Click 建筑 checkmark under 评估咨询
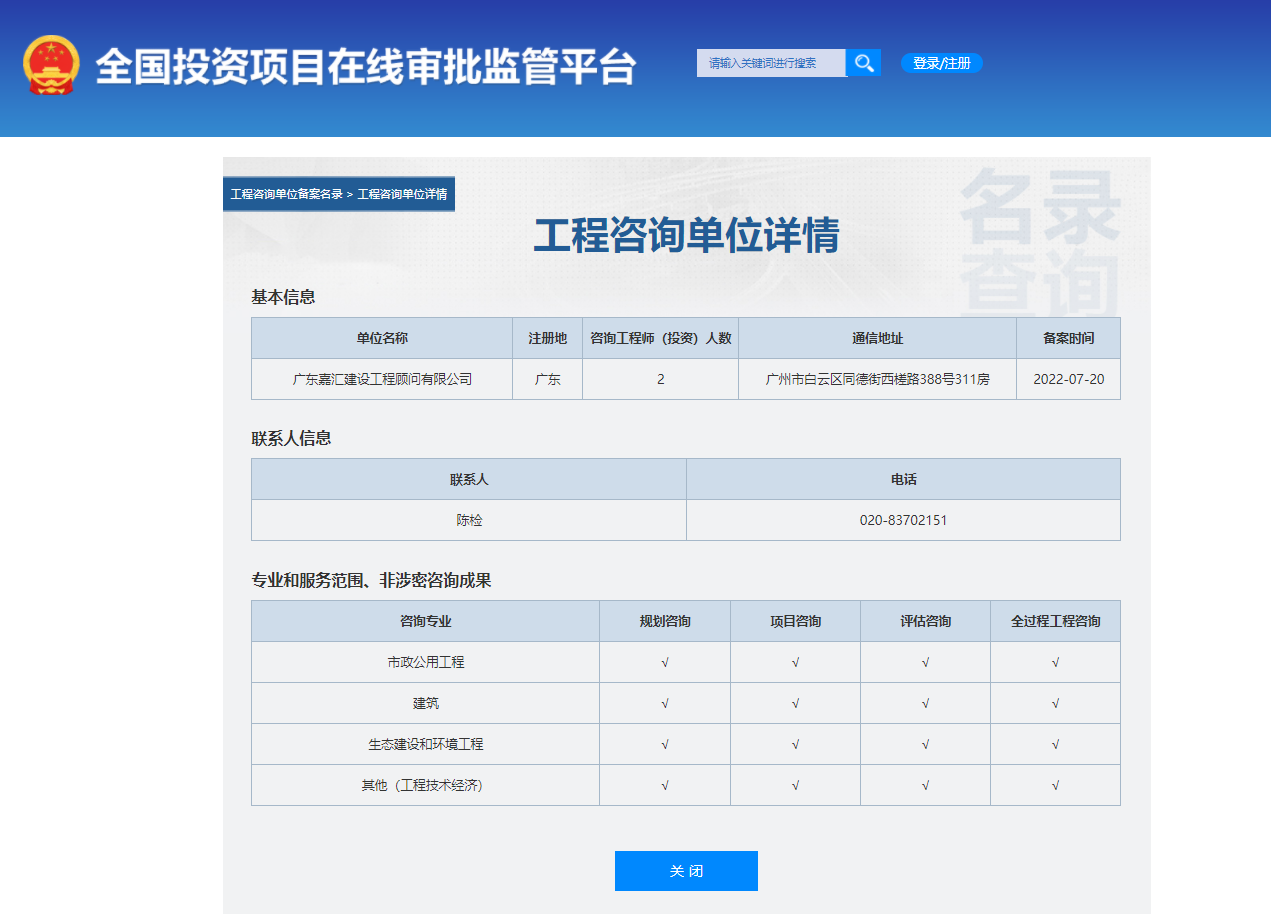The width and height of the screenshot is (1274, 914). [926, 703]
